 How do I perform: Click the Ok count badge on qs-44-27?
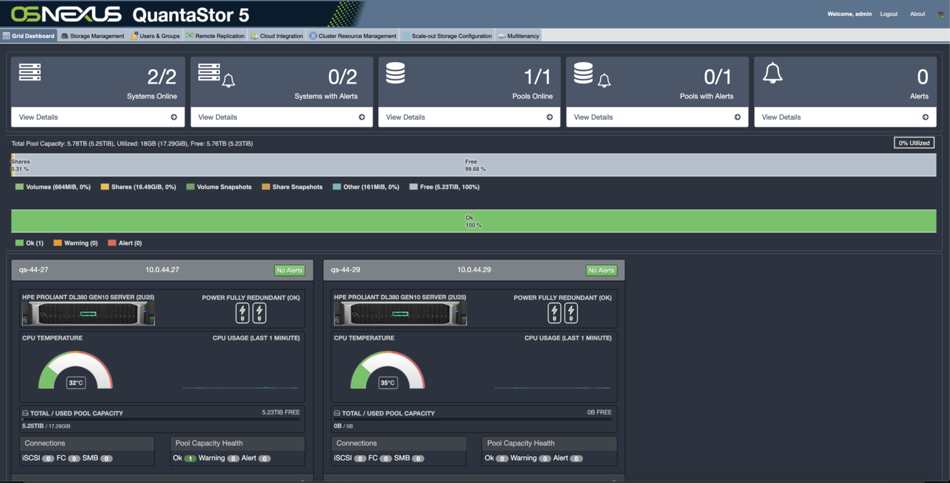pos(190,459)
